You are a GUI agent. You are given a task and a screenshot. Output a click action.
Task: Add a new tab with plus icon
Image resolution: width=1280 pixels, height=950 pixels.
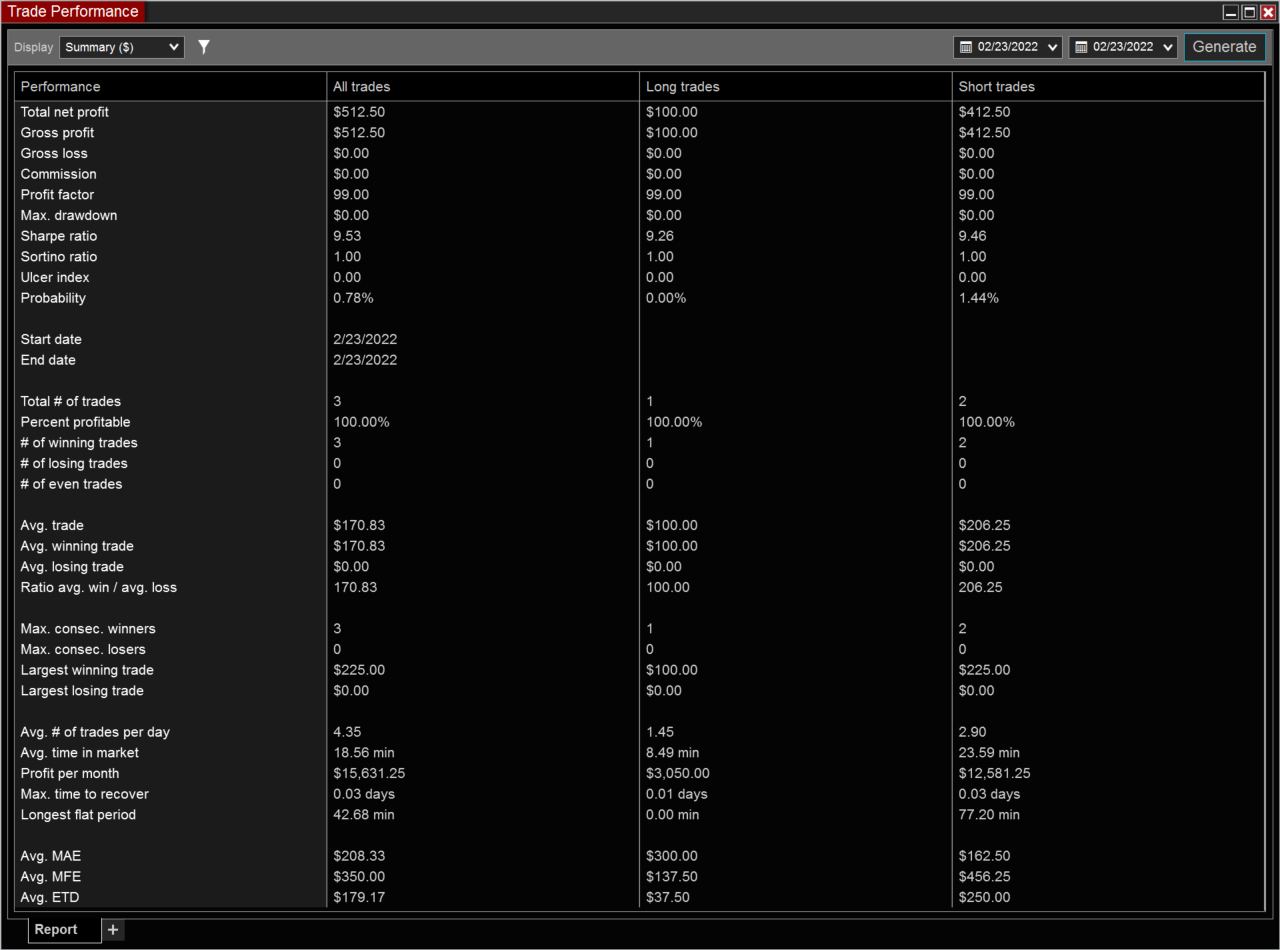point(113,929)
